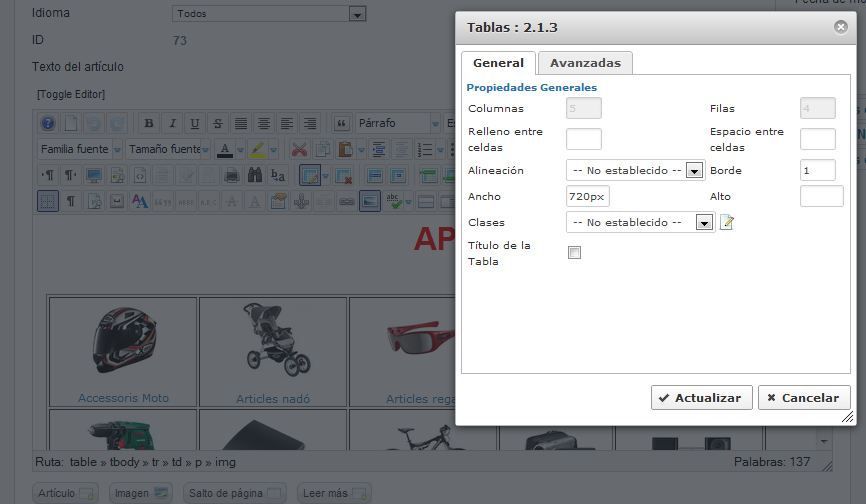Screen dimensions: 866x504
Task: Open the Clases dropdown
Action: point(640,222)
